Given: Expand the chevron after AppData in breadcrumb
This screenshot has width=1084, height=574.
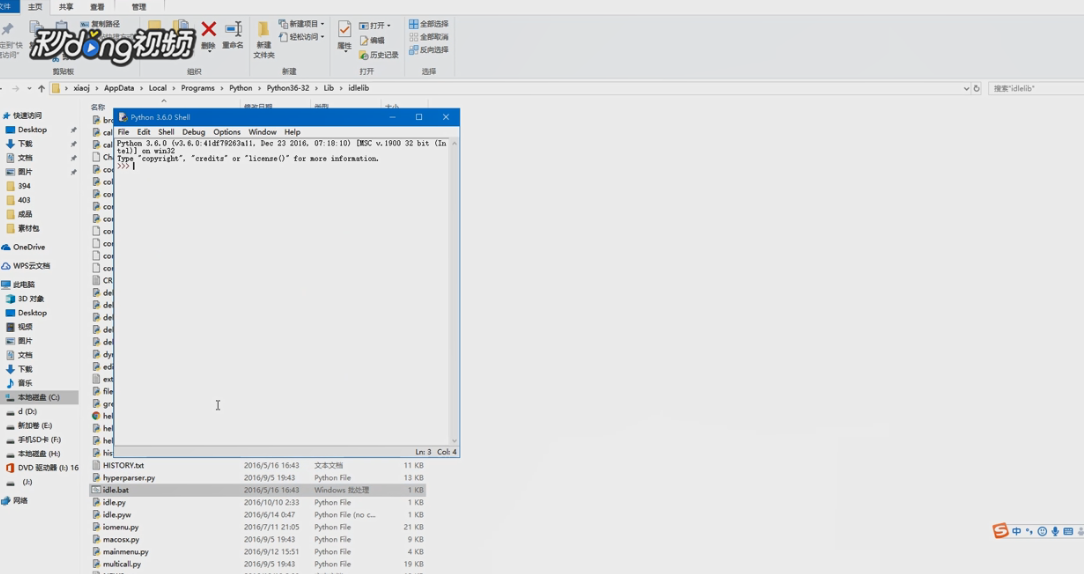Looking at the screenshot, I should (x=142, y=89).
